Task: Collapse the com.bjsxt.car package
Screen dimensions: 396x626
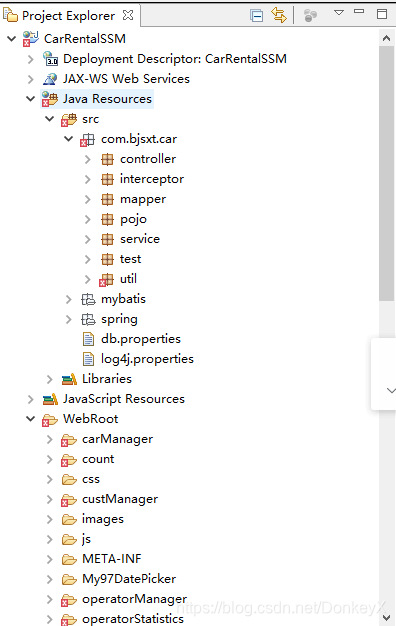Action: click(69, 139)
